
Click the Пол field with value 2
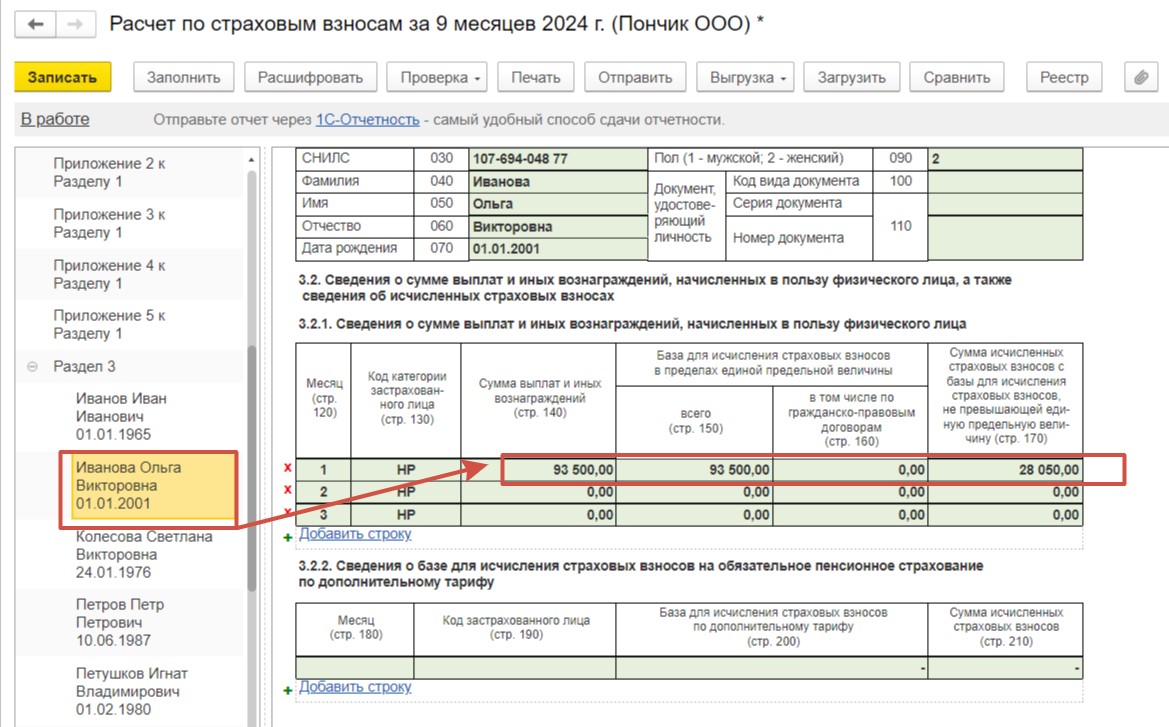pos(1005,159)
